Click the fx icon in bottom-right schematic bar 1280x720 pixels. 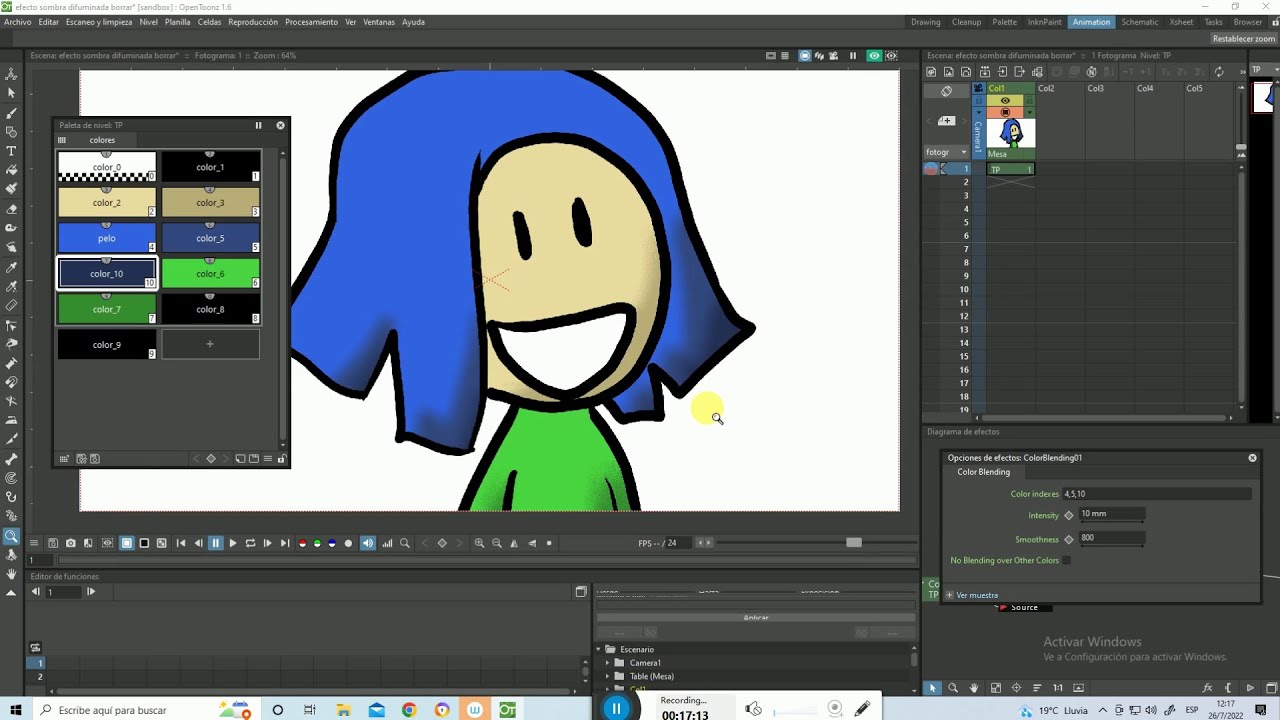[x=1208, y=688]
